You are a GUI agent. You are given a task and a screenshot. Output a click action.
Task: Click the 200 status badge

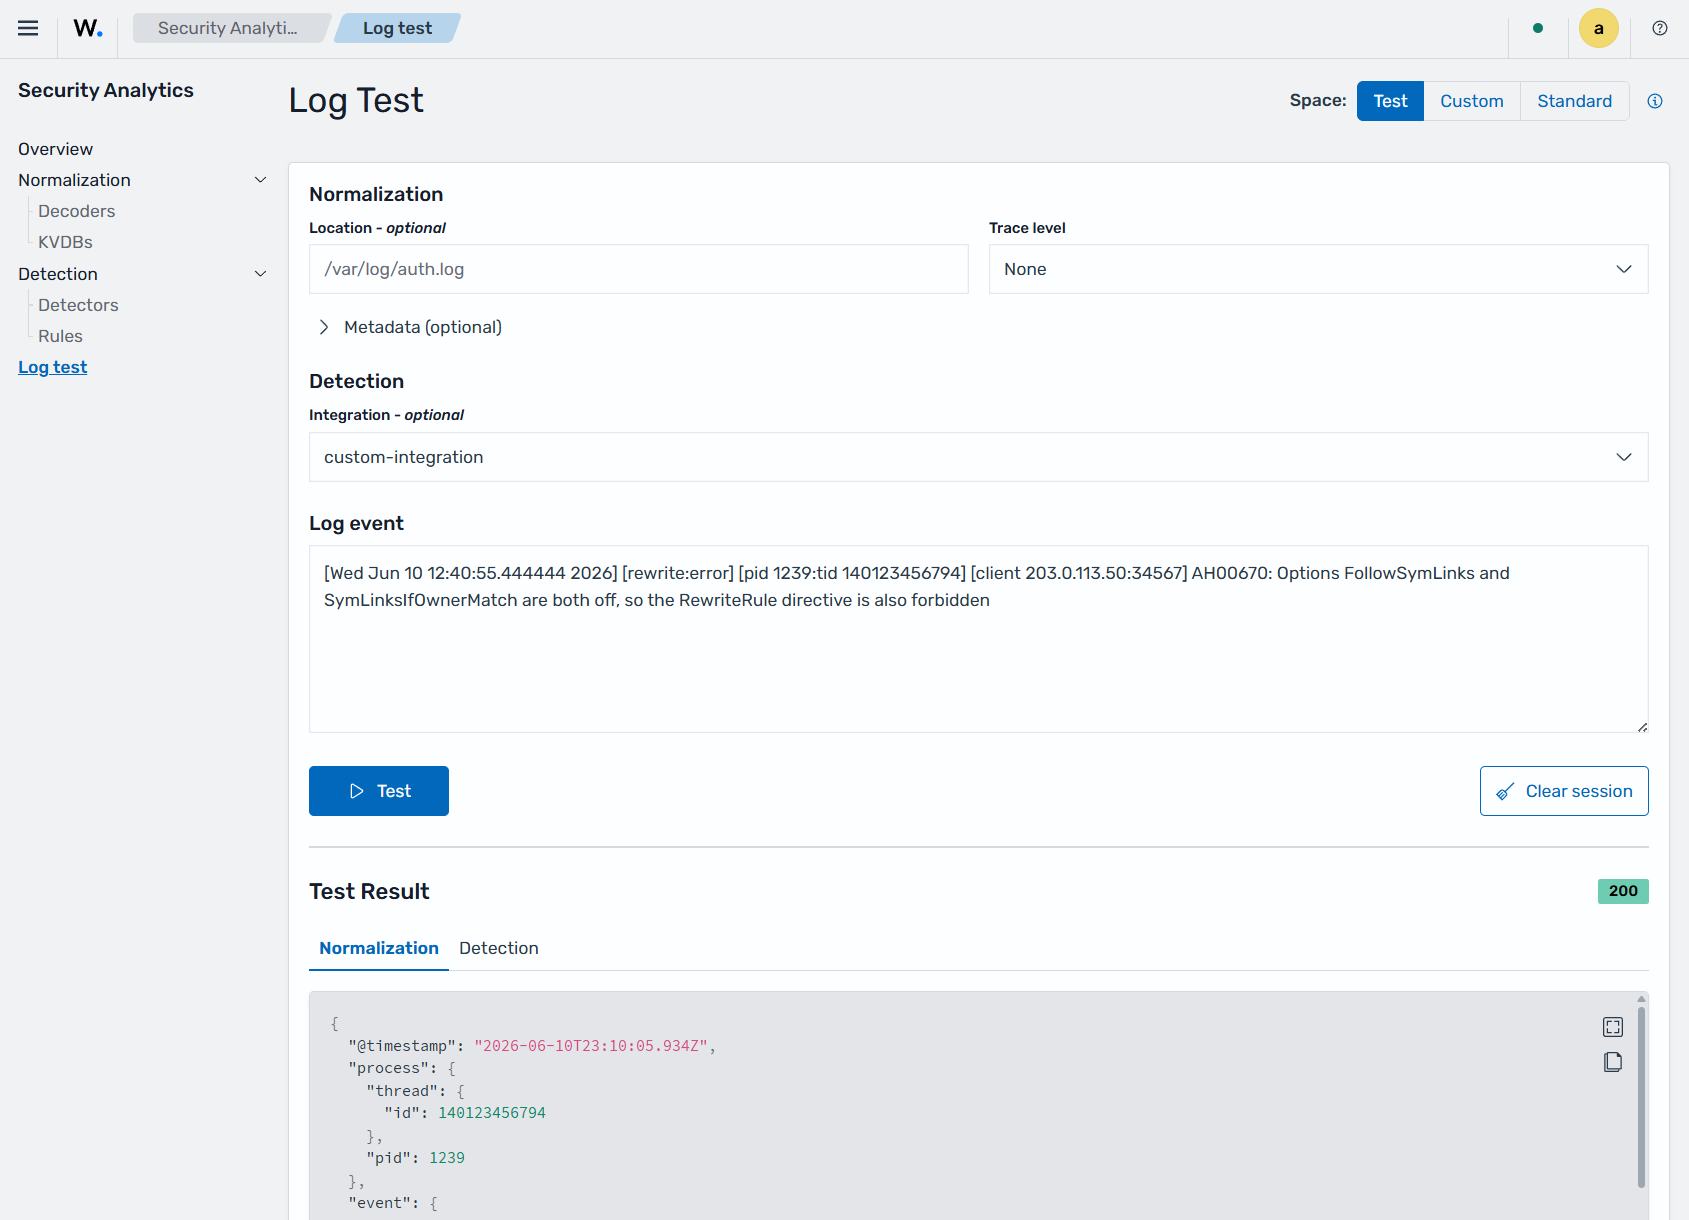click(1623, 891)
